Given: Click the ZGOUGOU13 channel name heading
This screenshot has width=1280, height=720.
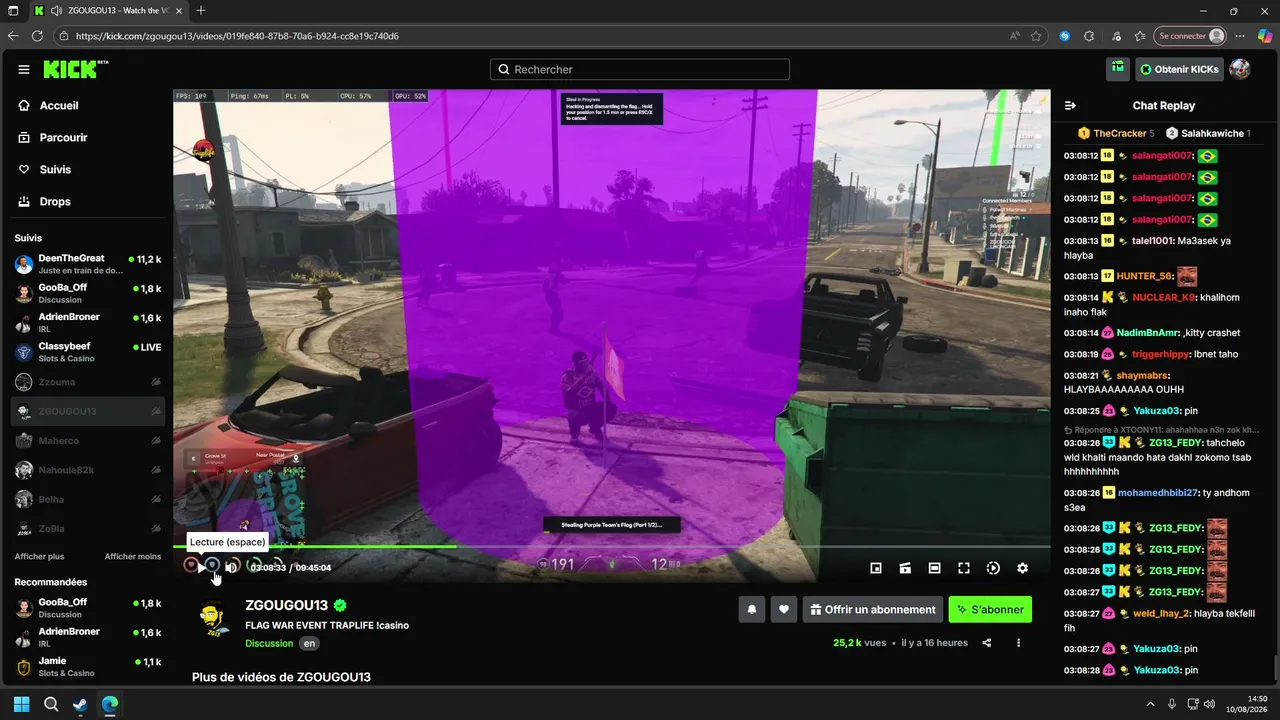Looking at the screenshot, I should point(286,605).
